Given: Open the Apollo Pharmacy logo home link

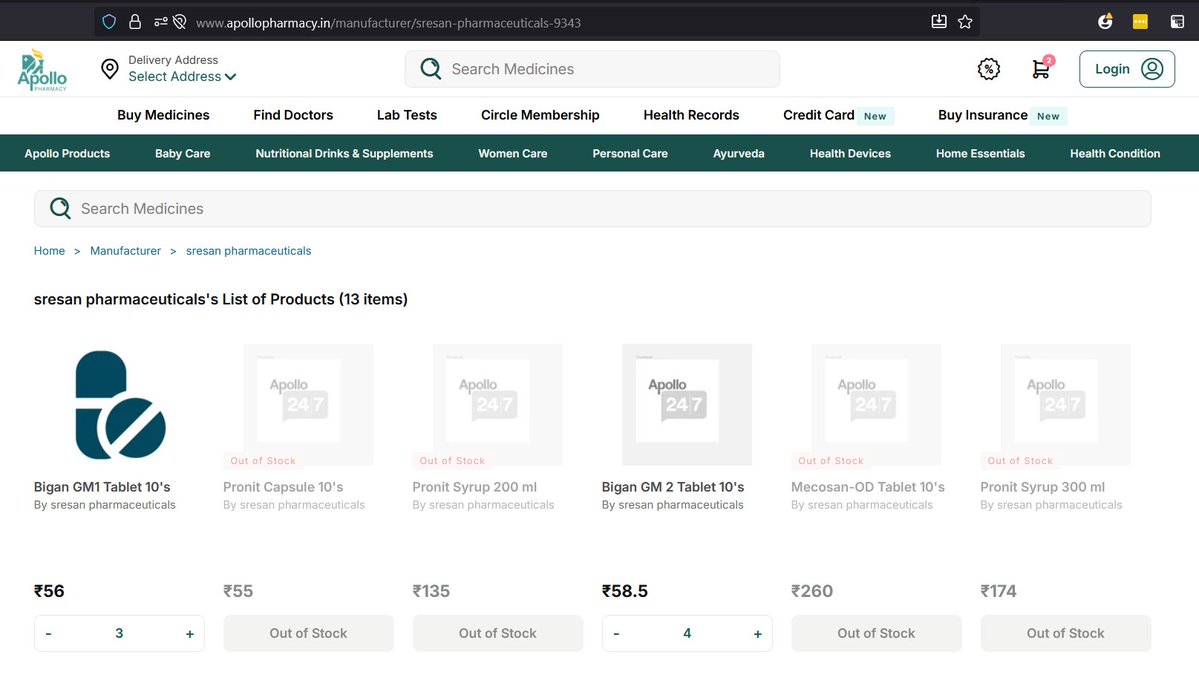Looking at the screenshot, I should click(x=42, y=70).
